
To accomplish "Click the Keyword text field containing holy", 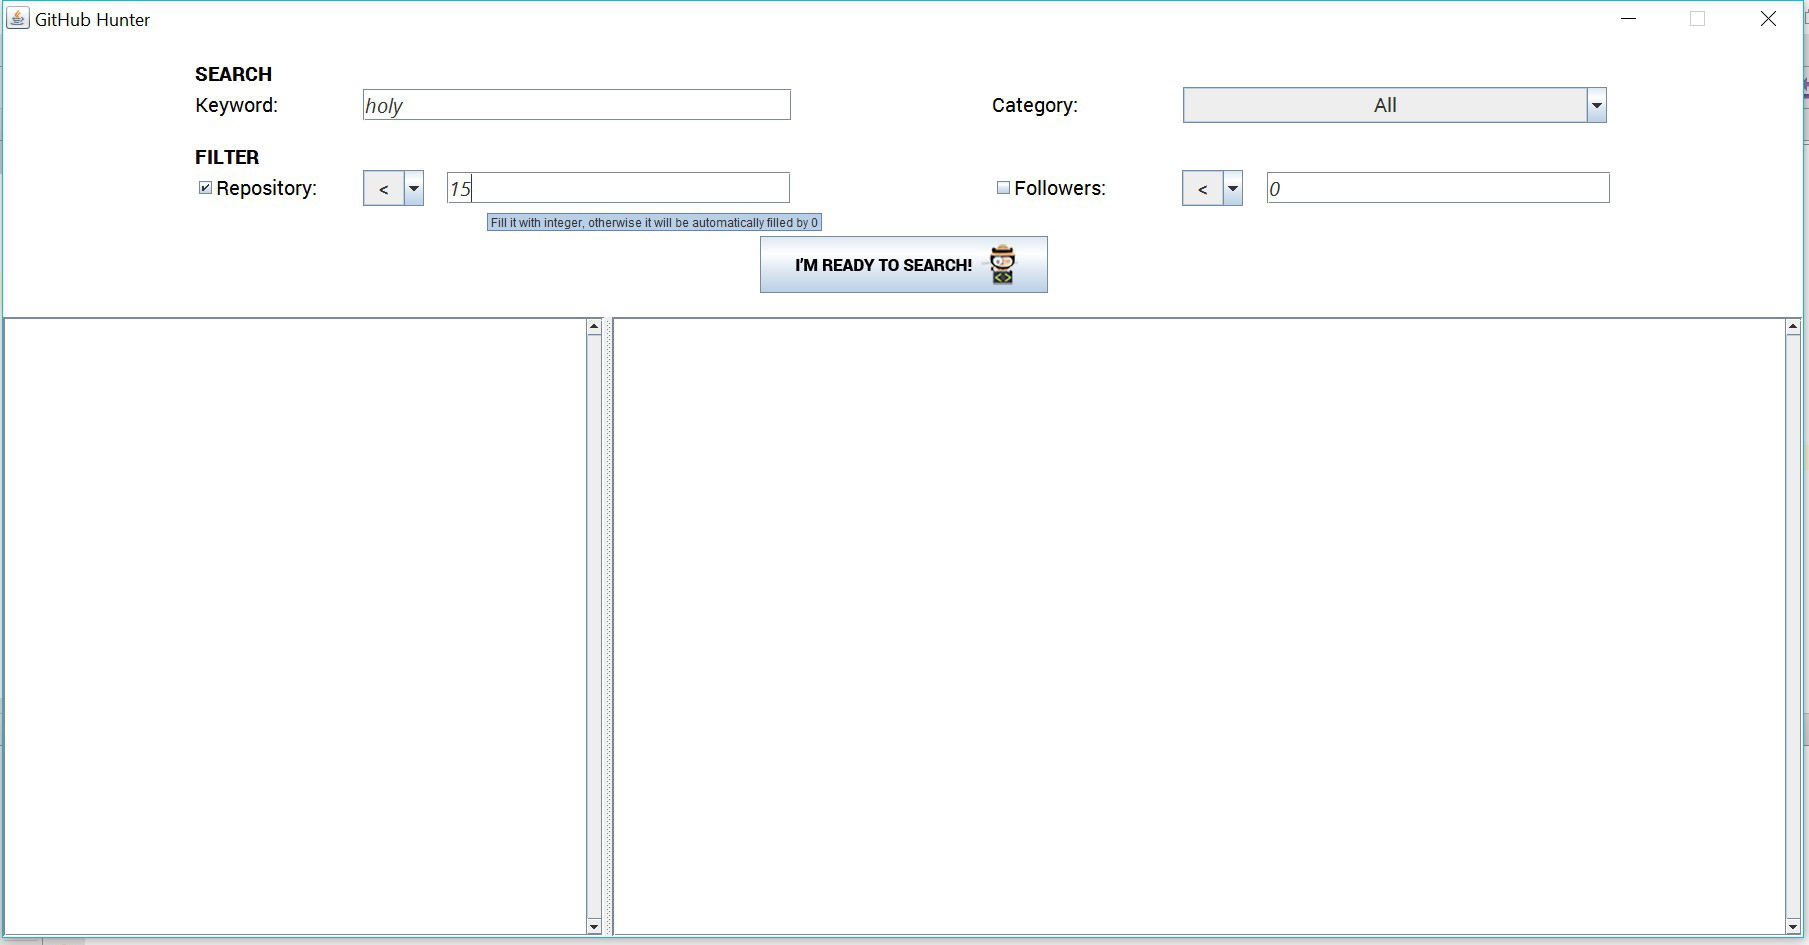I will pos(577,105).
